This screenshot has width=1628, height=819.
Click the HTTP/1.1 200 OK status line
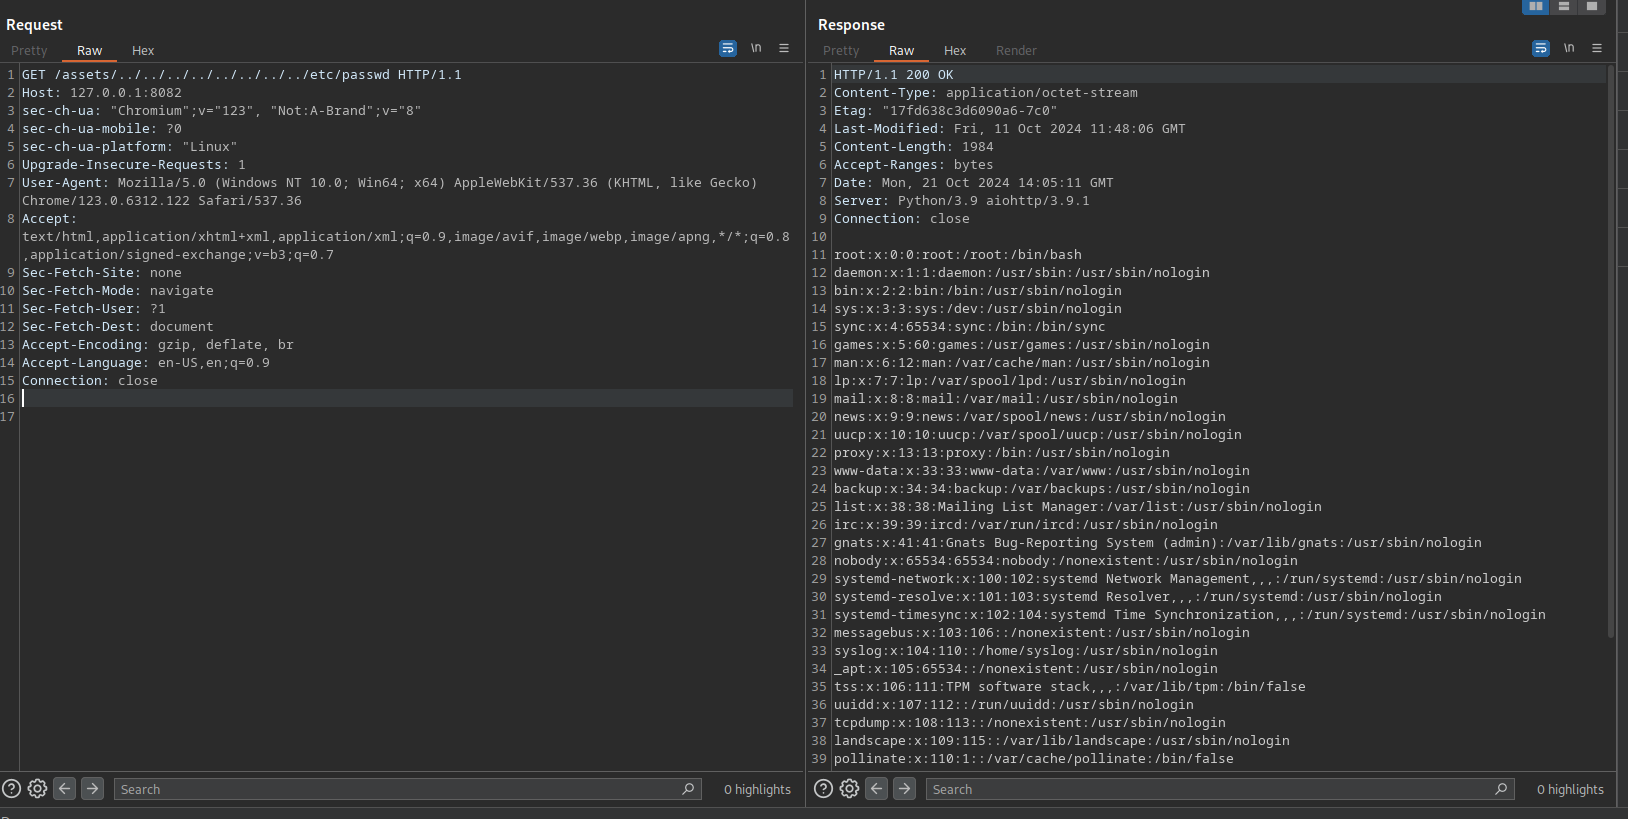pos(894,75)
